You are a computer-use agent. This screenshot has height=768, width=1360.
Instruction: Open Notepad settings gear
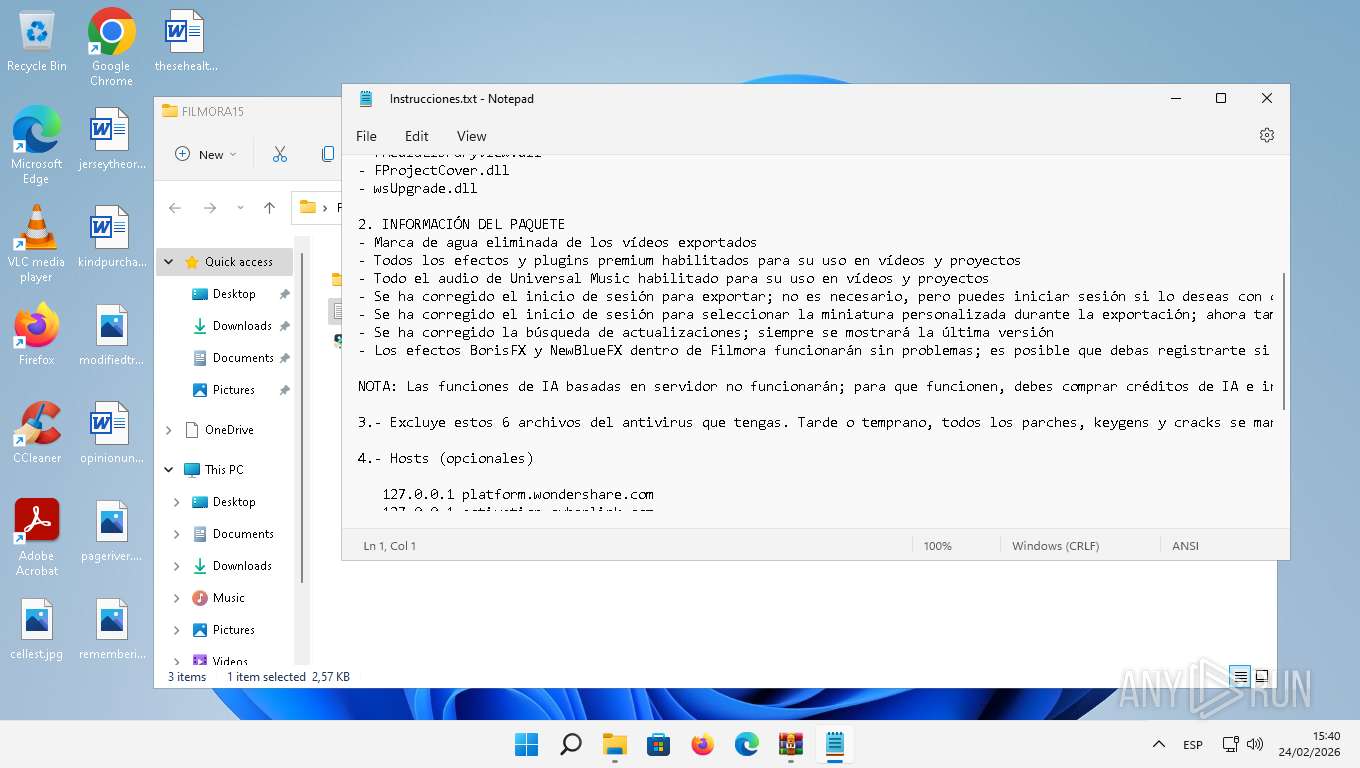1267,135
